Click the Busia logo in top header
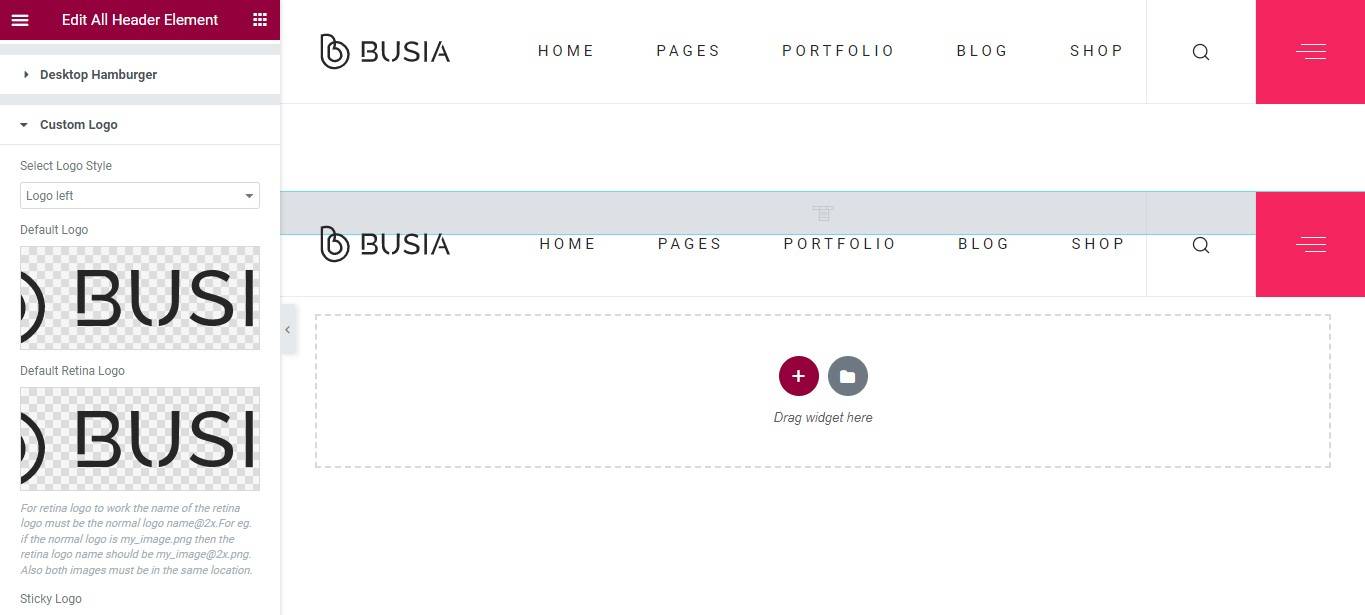The height and width of the screenshot is (615, 1365). [x=385, y=51]
